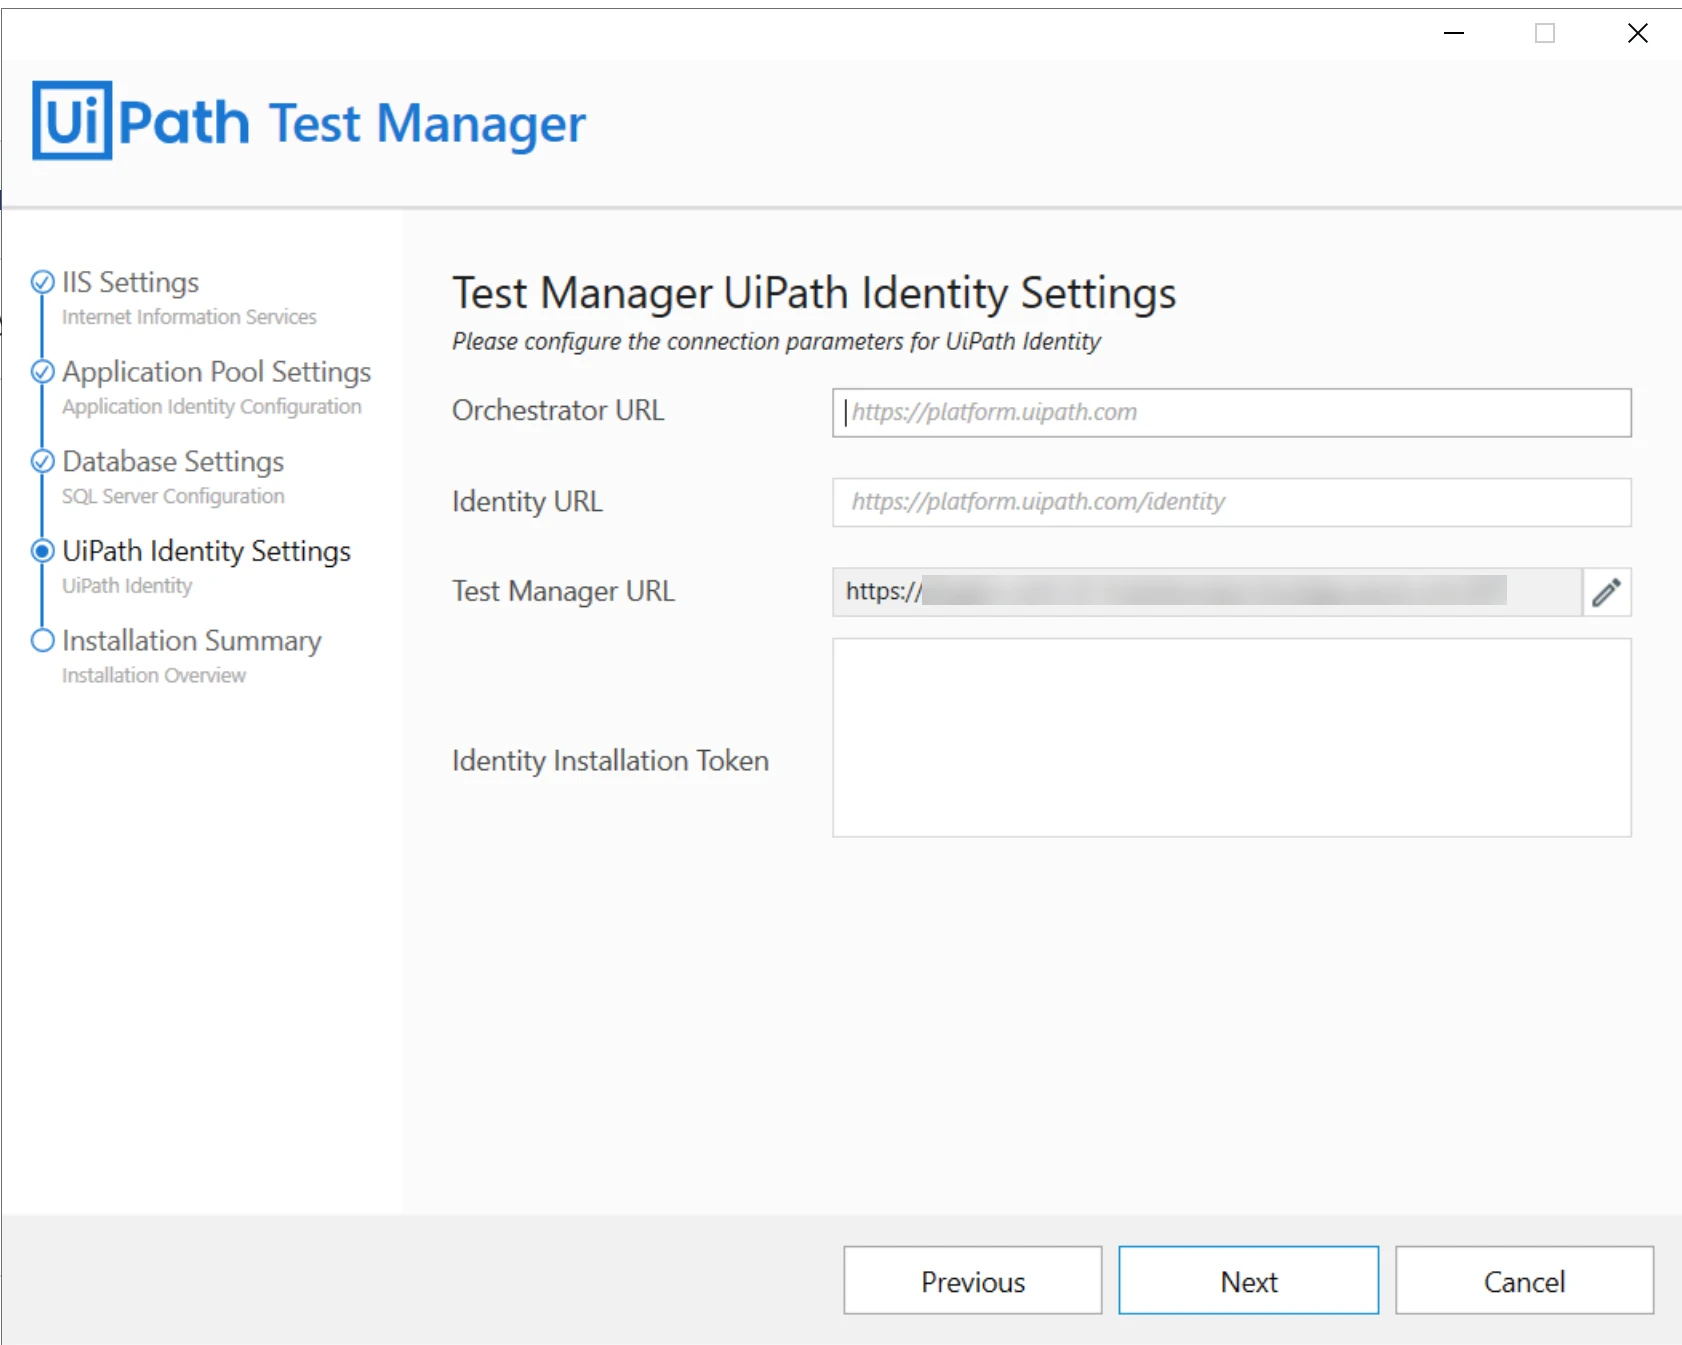Click inside the Identity Installation Token box
The height and width of the screenshot is (1345, 1682).
pos(1231,737)
